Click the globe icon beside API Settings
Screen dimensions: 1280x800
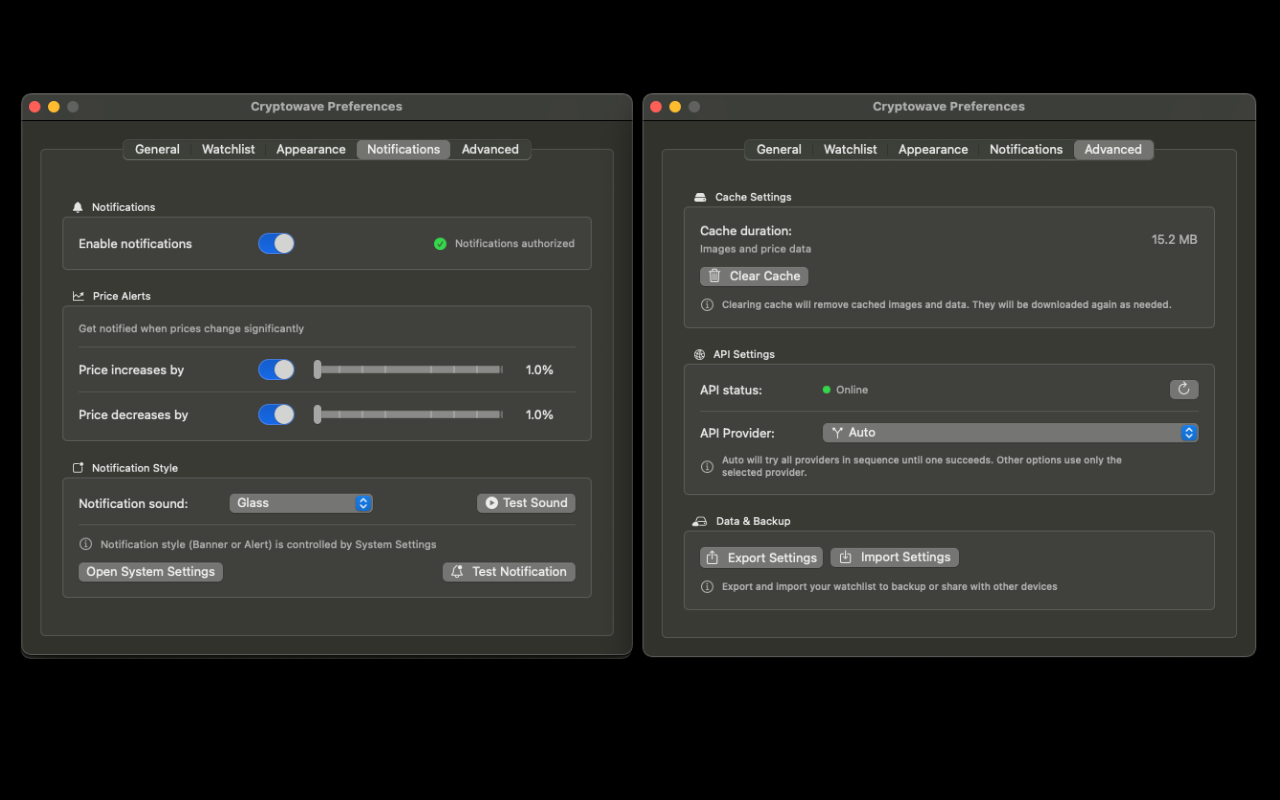click(x=701, y=354)
